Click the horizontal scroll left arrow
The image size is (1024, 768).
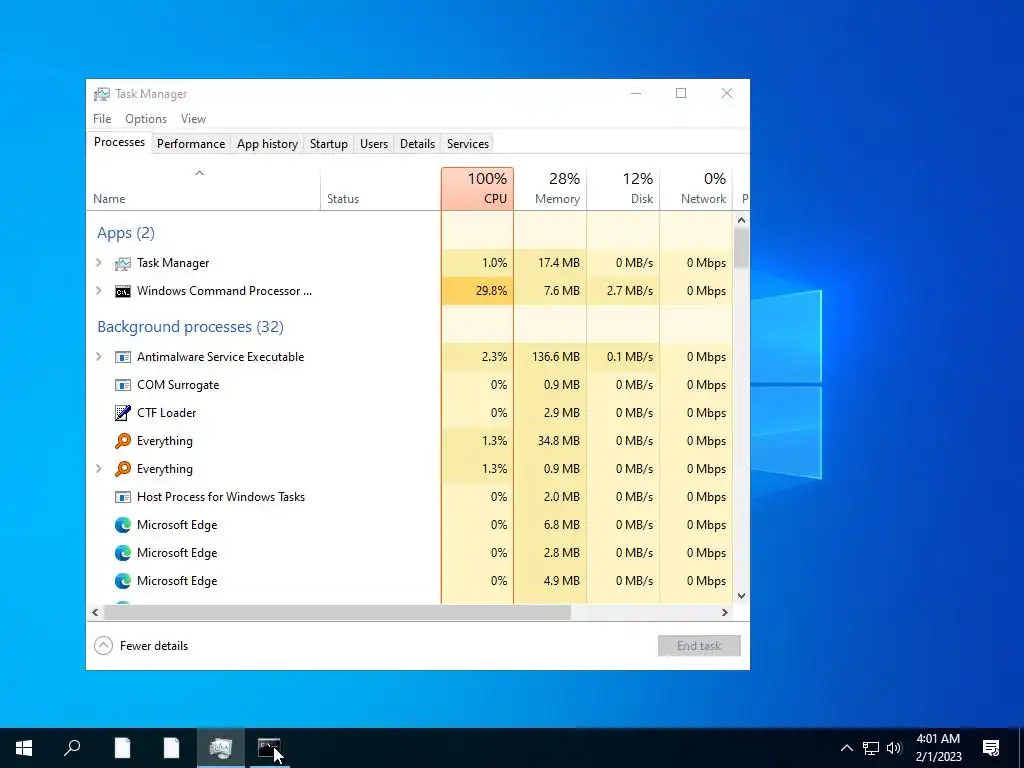(95, 613)
